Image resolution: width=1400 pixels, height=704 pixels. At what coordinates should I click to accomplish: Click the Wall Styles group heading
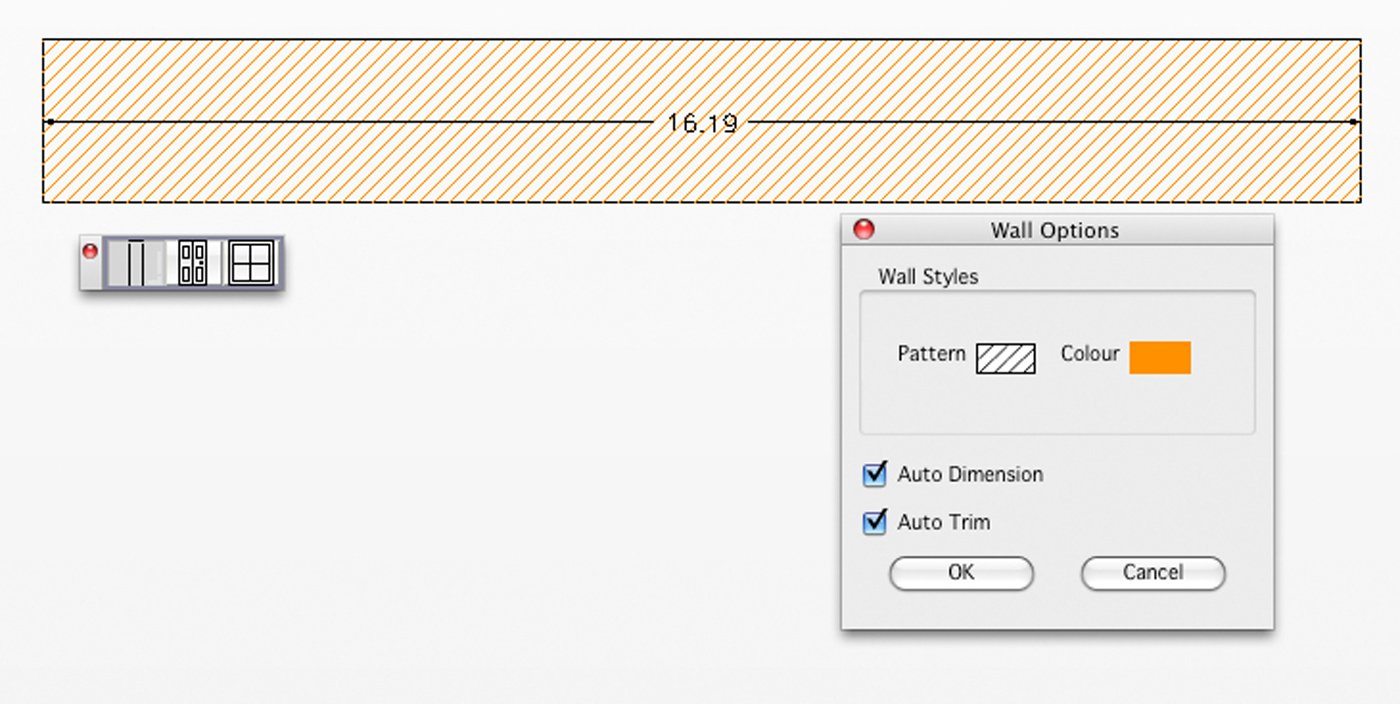point(928,276)
